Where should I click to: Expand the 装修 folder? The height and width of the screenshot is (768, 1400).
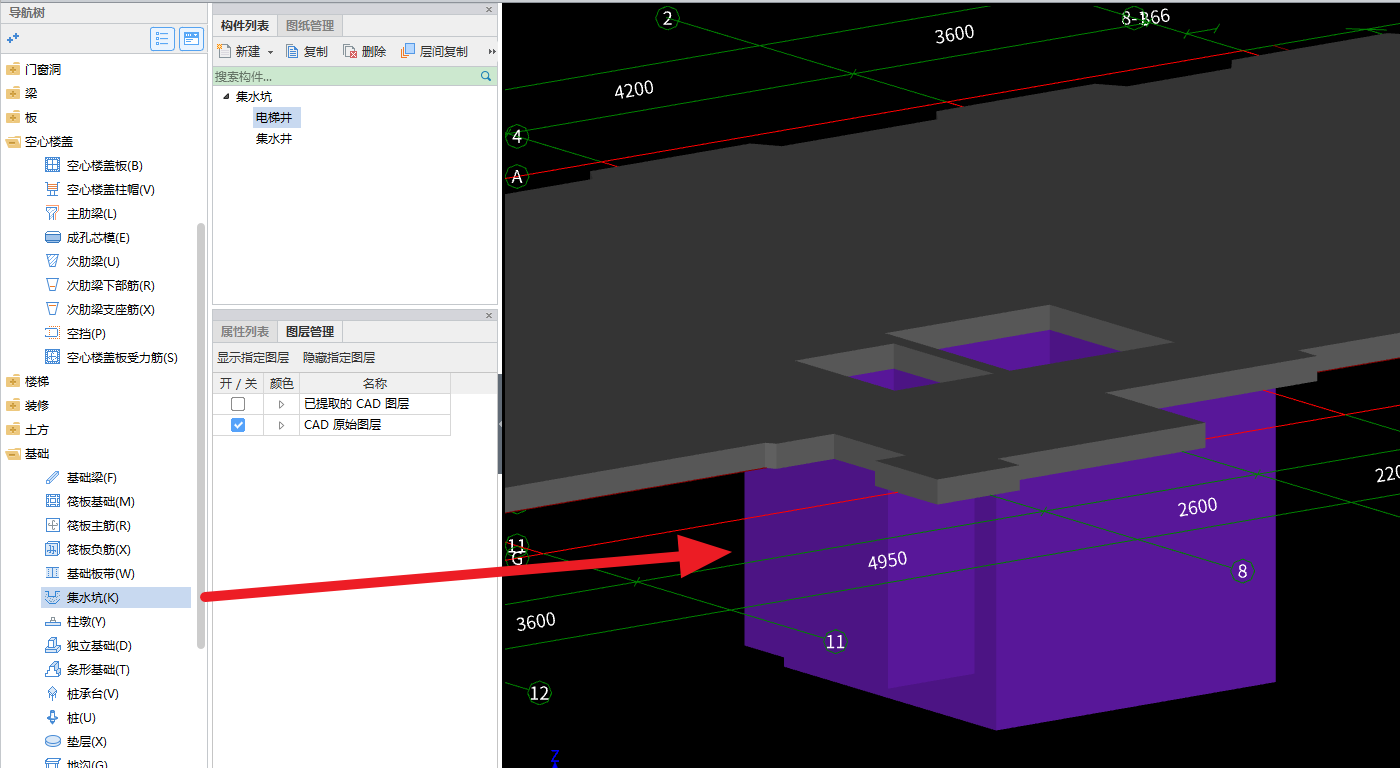point(13,405)
